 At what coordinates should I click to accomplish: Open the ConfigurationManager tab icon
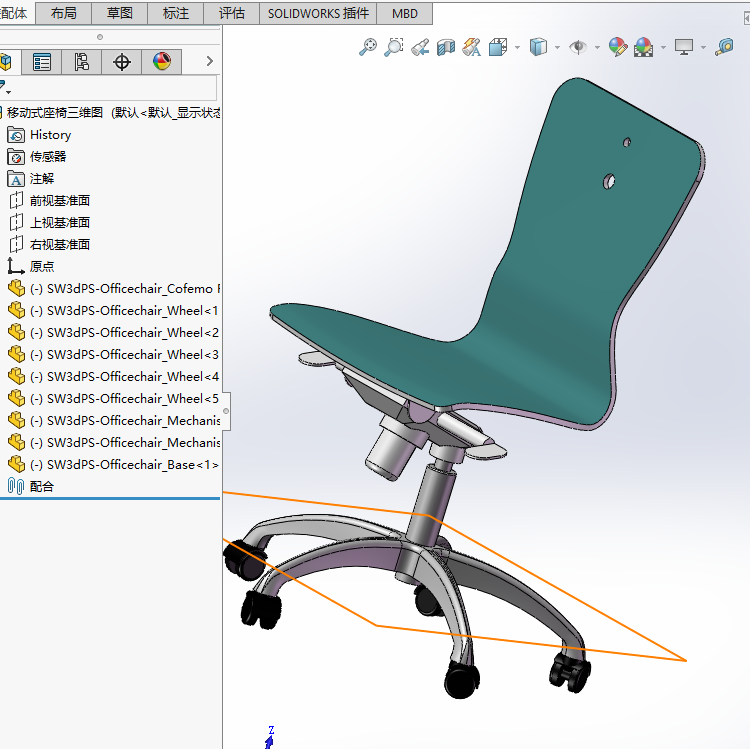[x=81, y=62]
